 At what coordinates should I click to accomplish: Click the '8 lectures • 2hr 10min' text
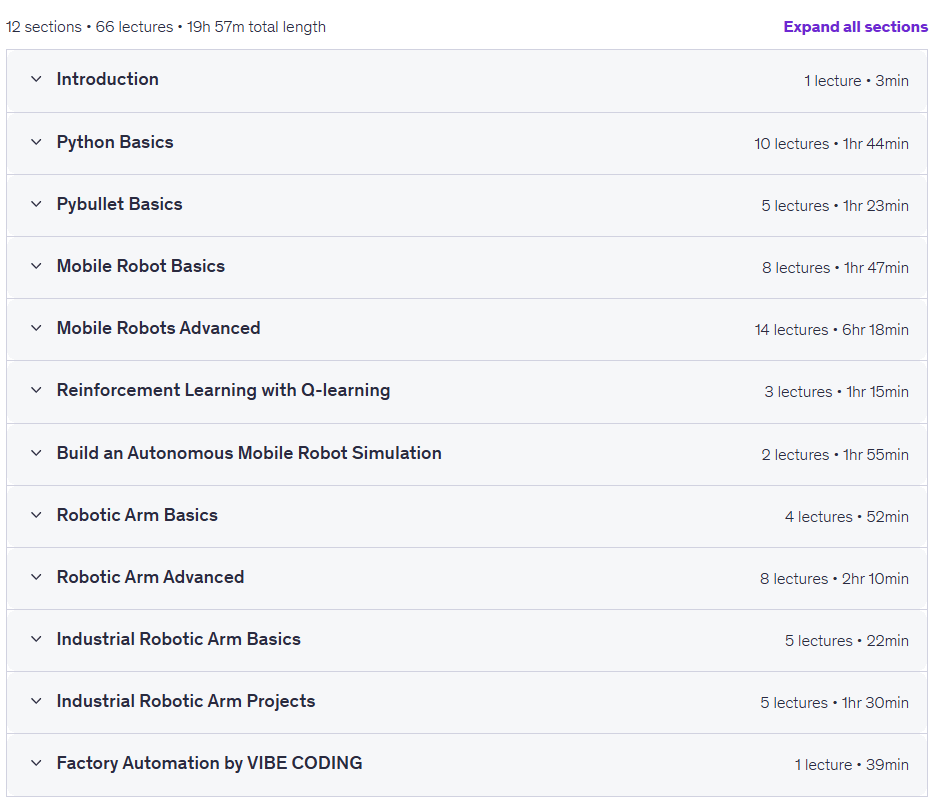pos(834,579)
